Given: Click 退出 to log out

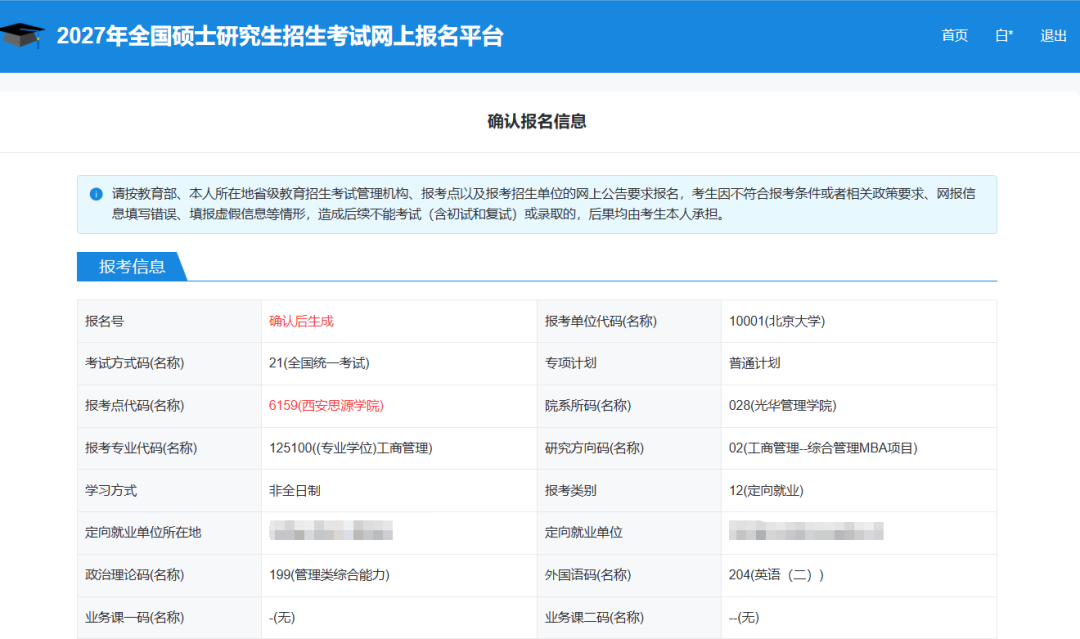Looking at the screenshot, I should click(x=1053, y=36).
